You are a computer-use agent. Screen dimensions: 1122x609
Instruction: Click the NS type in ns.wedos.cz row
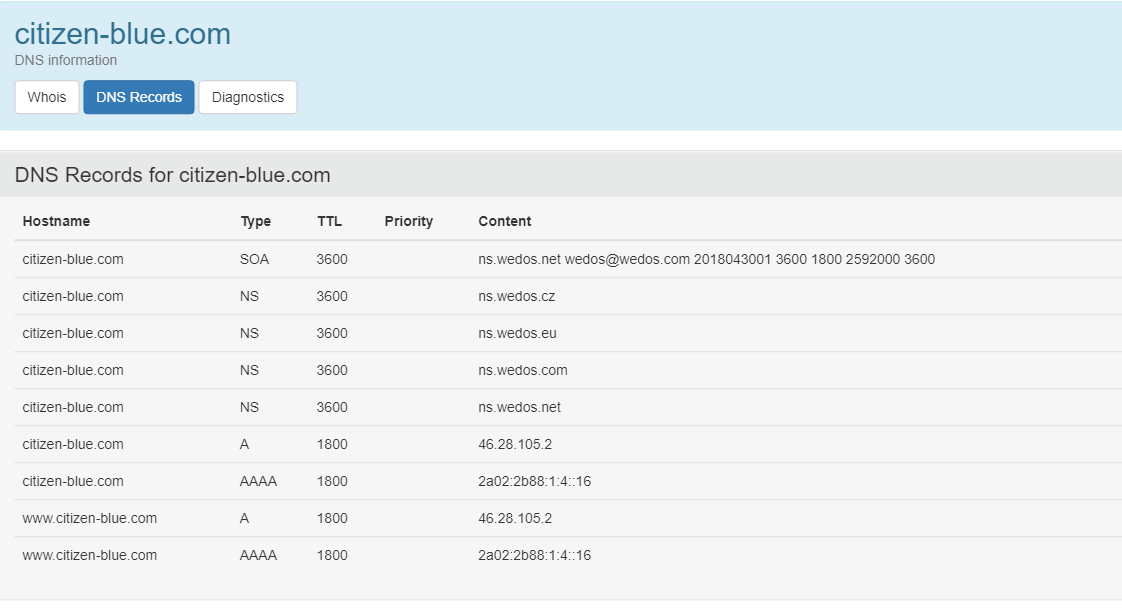pos(249,296)
